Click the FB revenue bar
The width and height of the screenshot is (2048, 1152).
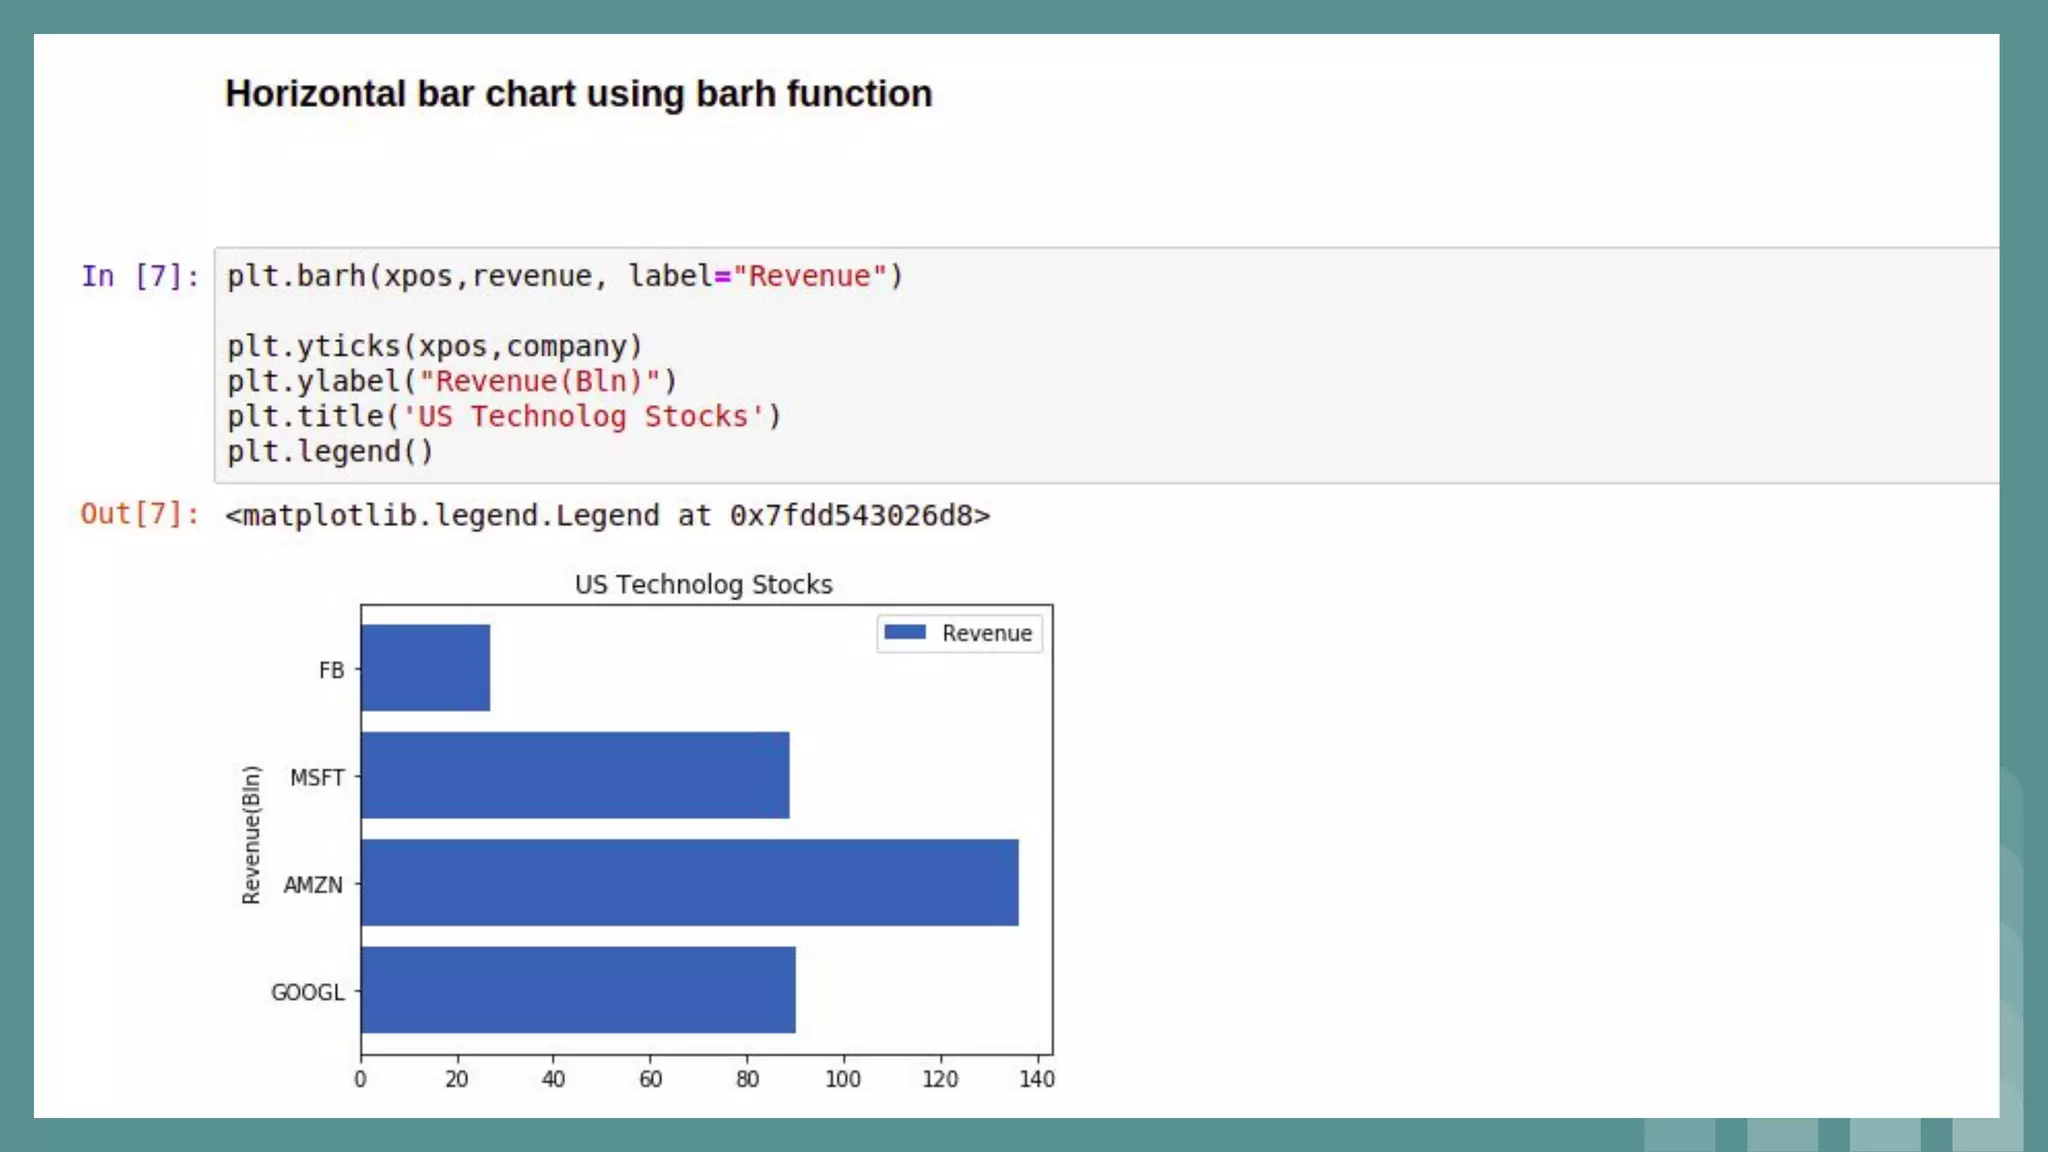(x=426, y=668)
